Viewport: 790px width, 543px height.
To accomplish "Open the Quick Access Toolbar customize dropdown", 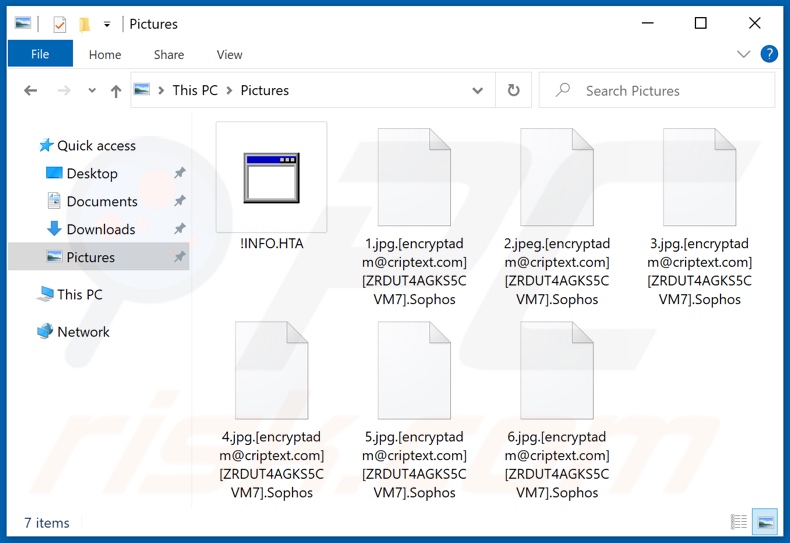I will (x=107, y=24).
